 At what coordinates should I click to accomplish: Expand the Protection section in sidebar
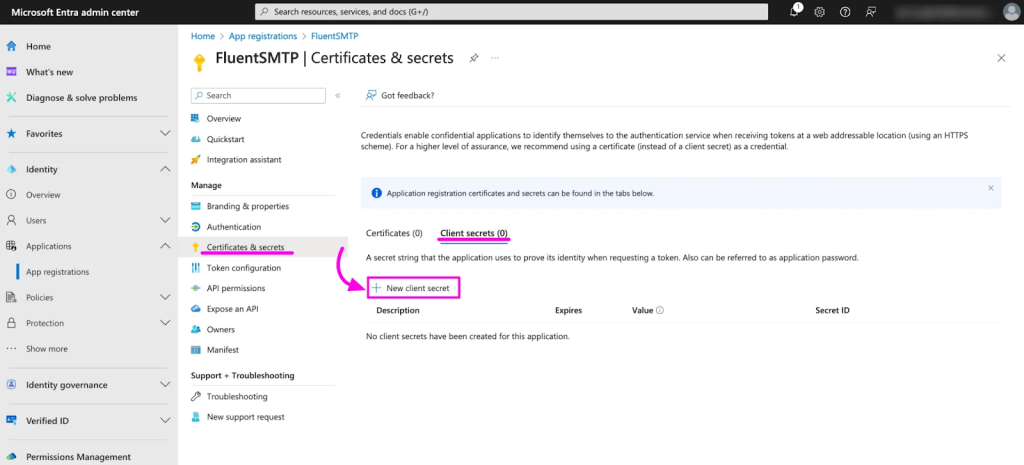tap(165, 323)
